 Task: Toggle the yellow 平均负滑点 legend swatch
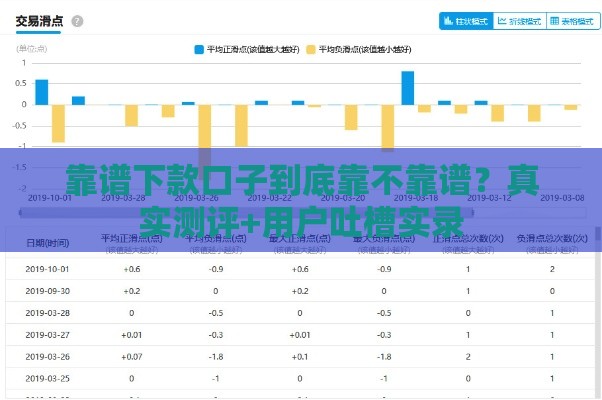pos(311,50)
